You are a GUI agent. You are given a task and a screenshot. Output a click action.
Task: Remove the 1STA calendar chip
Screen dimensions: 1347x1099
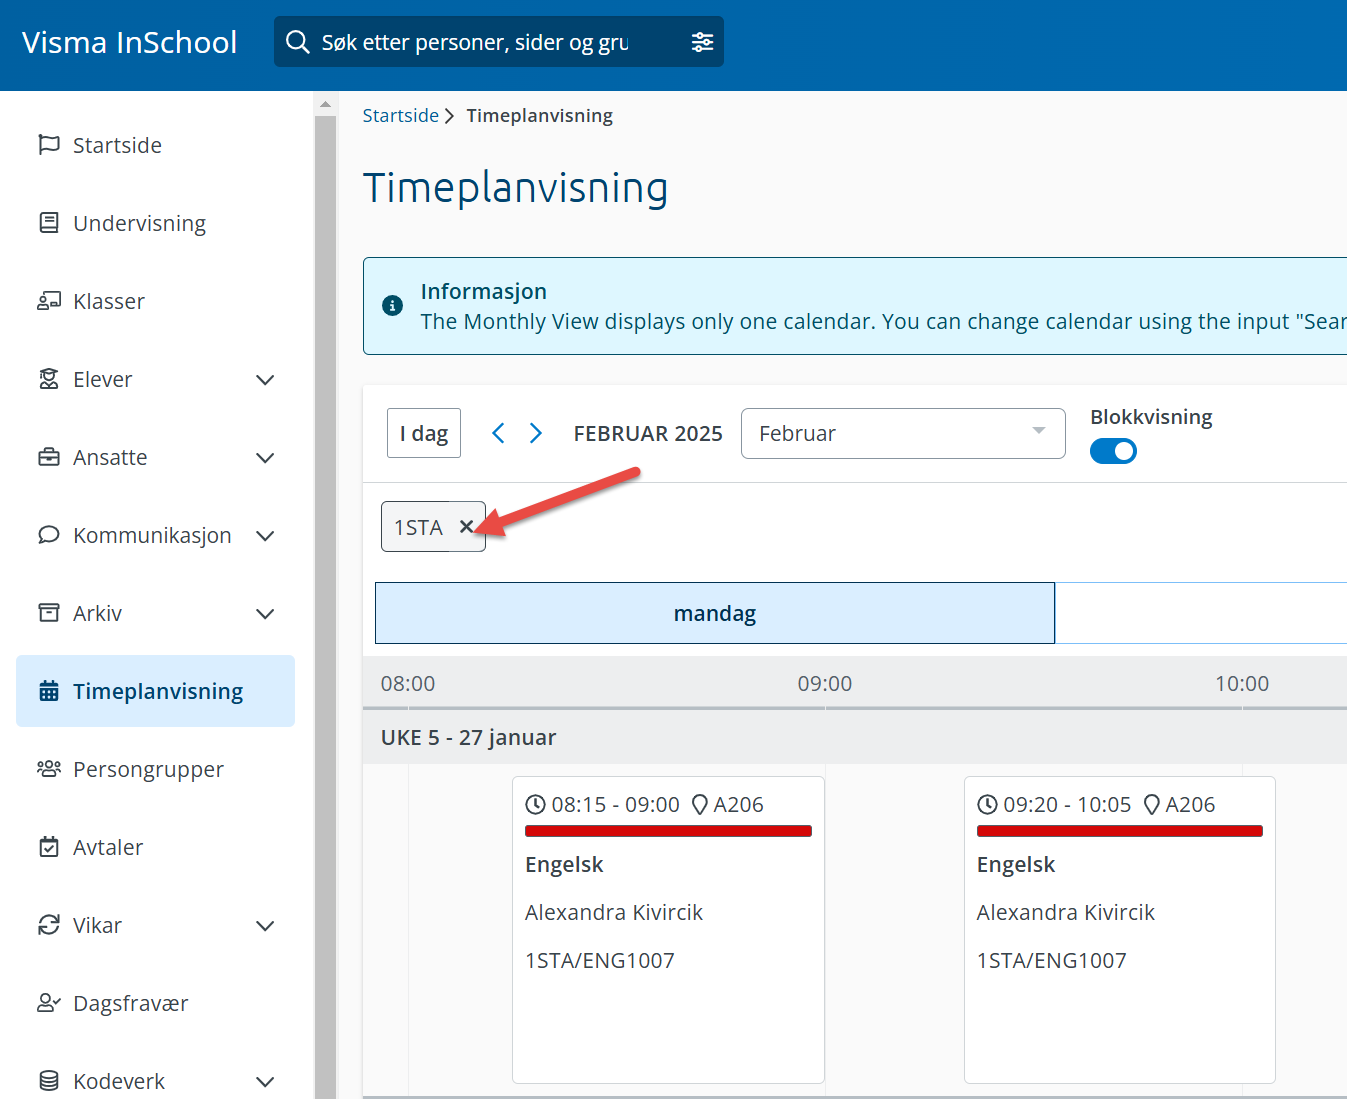[466, 527]
